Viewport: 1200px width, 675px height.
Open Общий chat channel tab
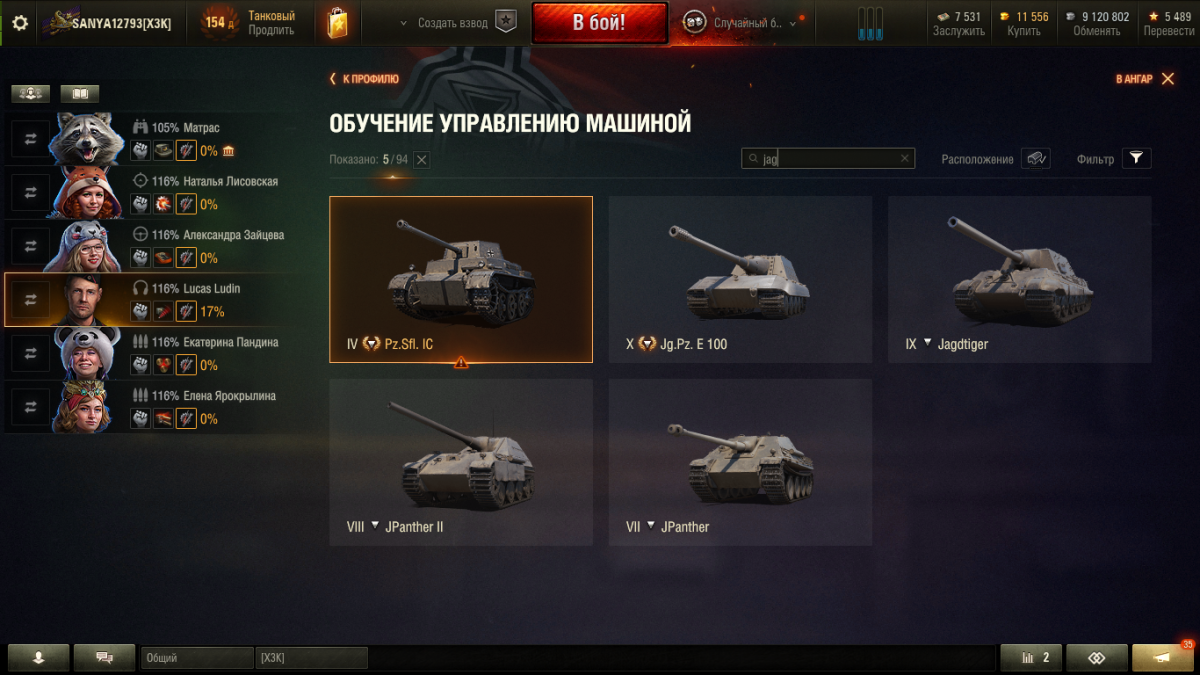(197, 658)
